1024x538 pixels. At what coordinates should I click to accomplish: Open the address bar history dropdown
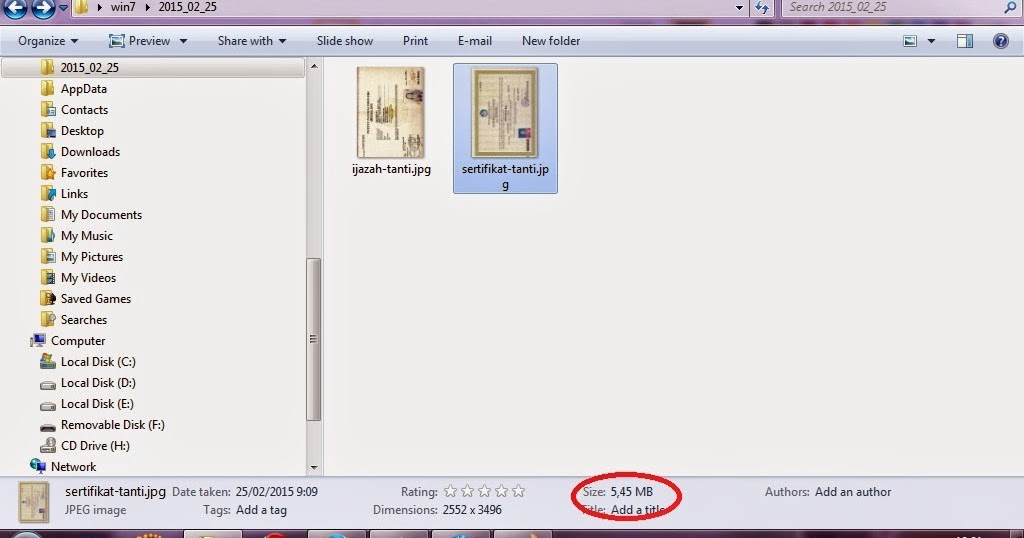(x=739, y=8)
